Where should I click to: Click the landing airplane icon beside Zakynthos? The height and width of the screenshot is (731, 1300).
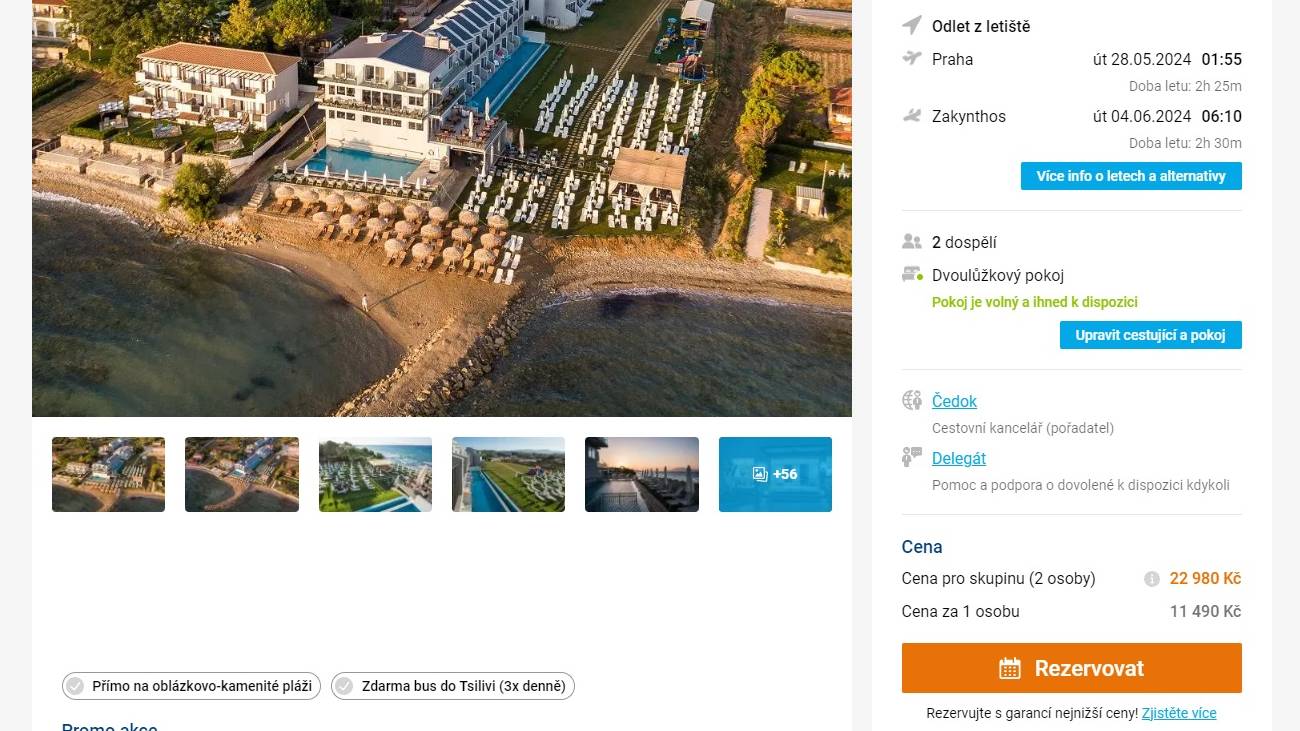coord(911,116)
